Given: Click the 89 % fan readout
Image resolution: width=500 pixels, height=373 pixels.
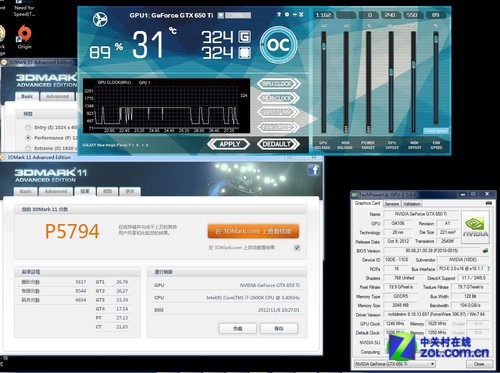Looking at the screenshot, I should pyautogui.click(x=106, y=52).
